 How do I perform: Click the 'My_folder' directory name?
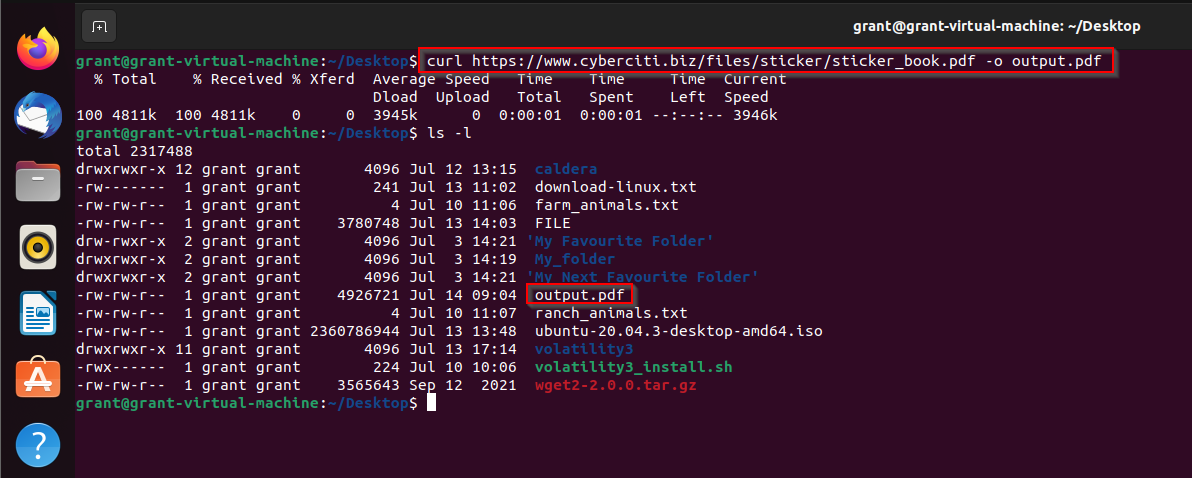point(575,259)
